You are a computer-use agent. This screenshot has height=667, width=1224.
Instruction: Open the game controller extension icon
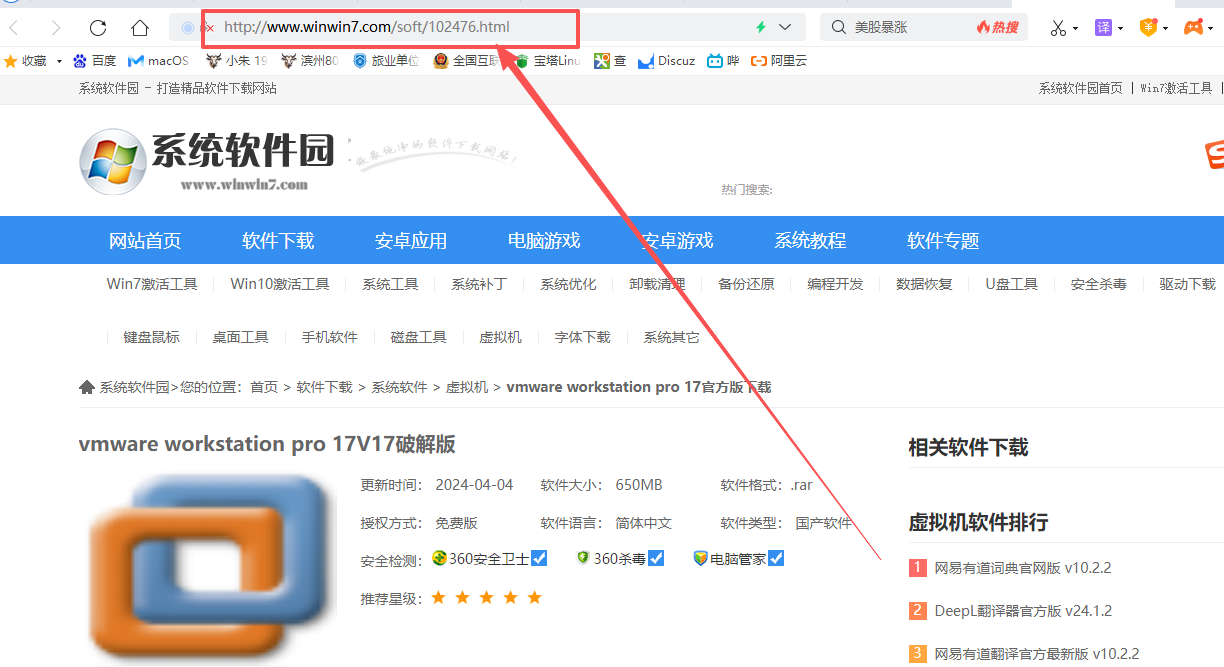point(1194,27)
